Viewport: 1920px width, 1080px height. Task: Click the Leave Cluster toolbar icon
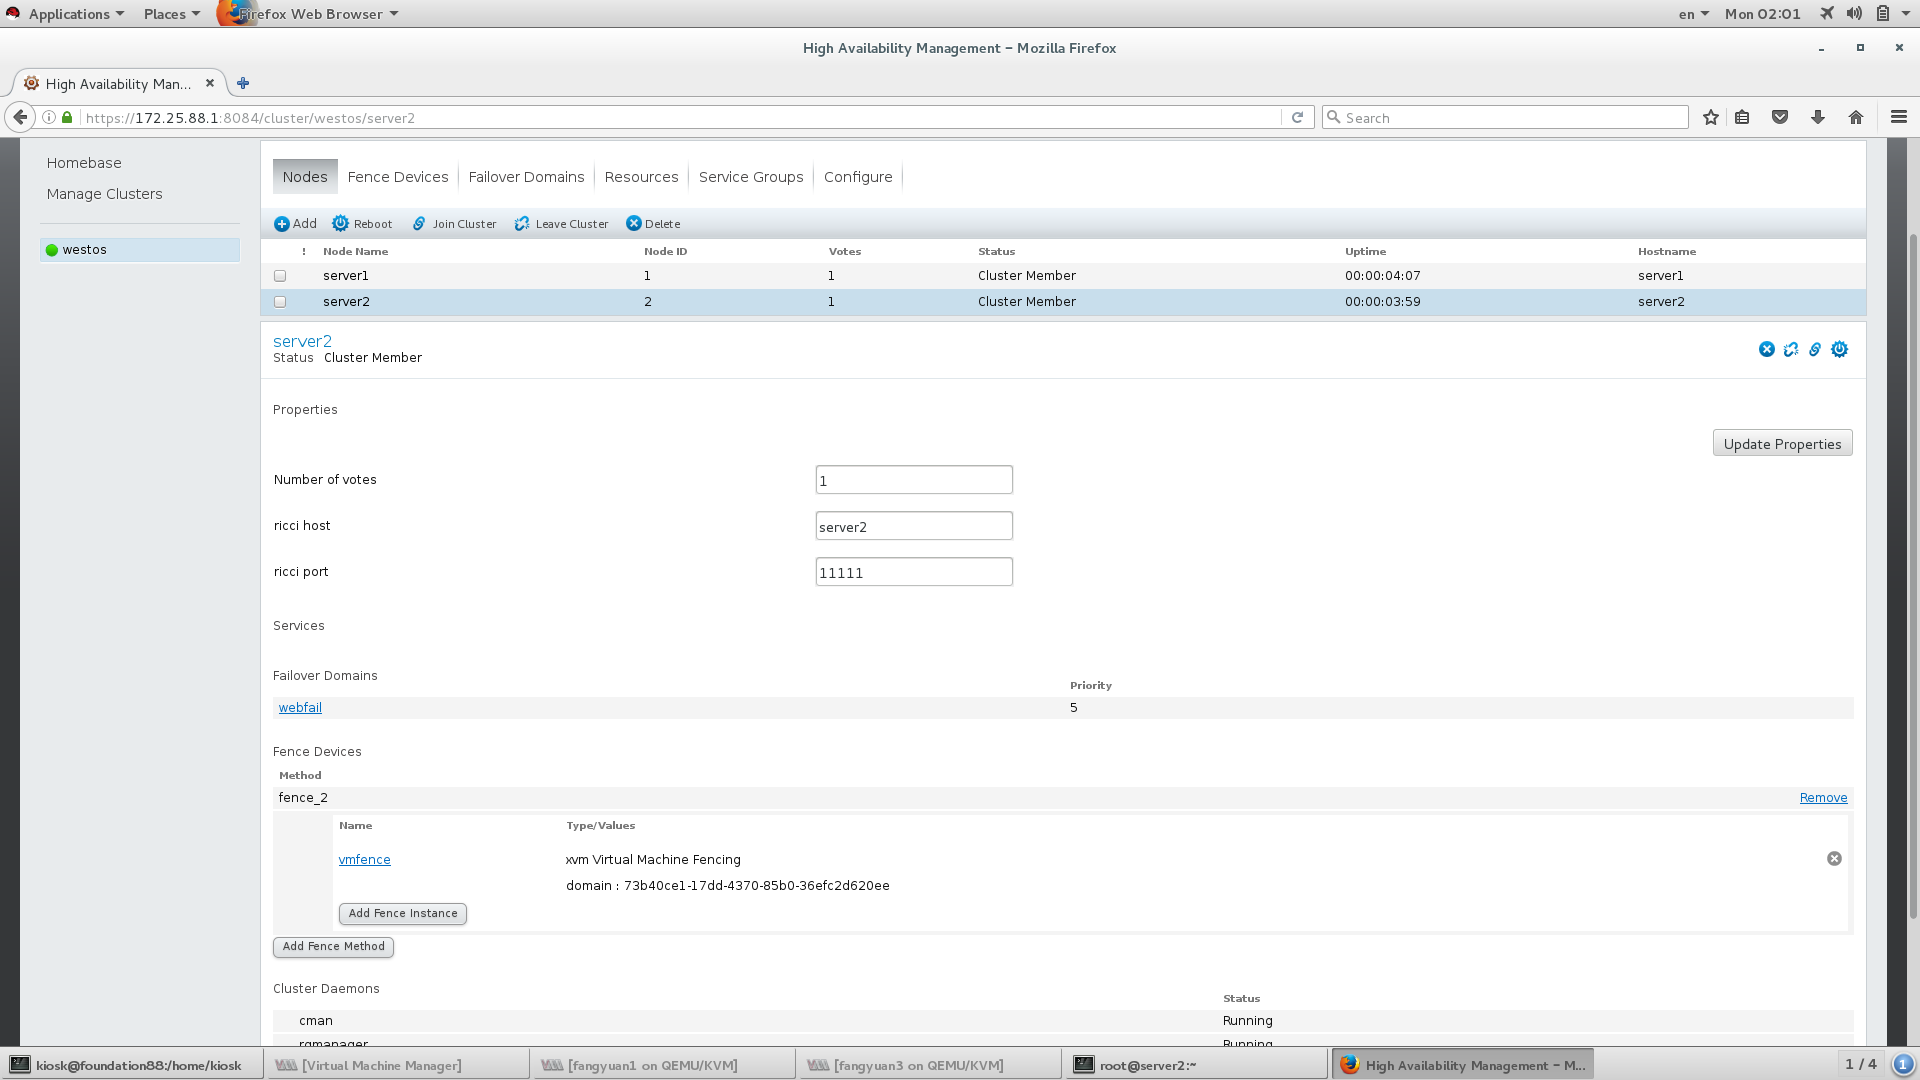coord(522,224)
